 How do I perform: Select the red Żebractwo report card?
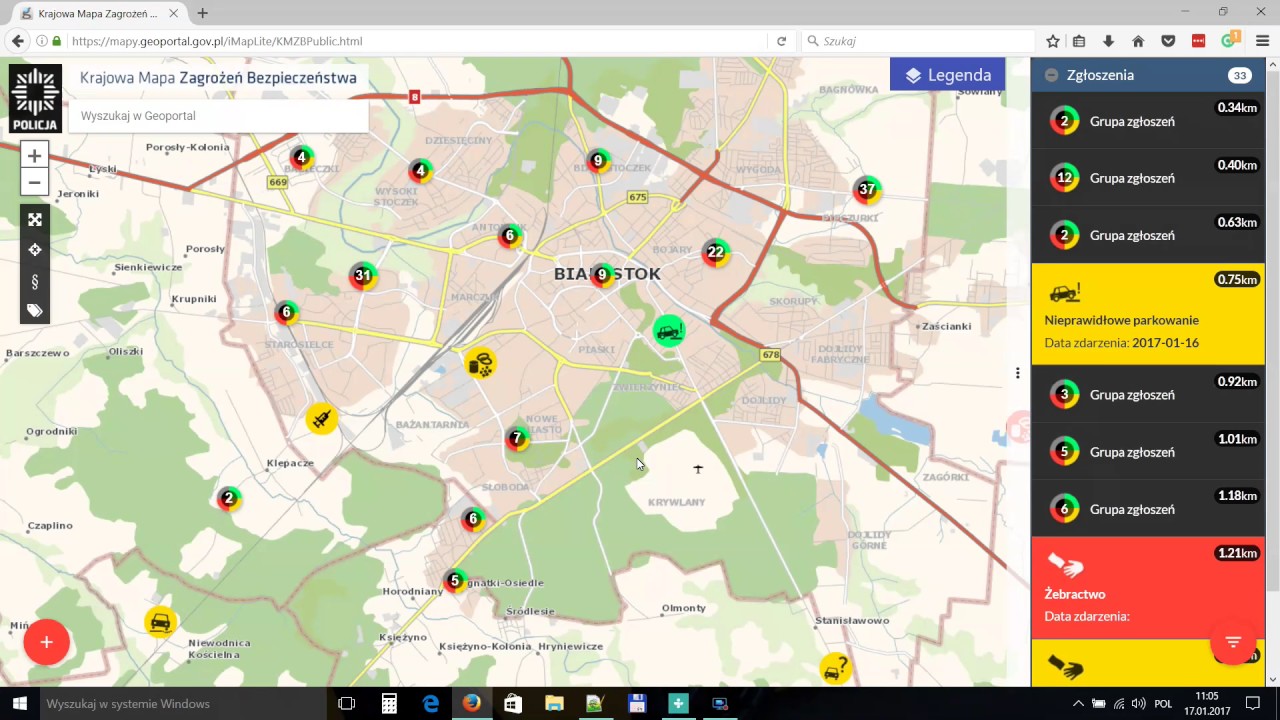[x=1148, y=588]
